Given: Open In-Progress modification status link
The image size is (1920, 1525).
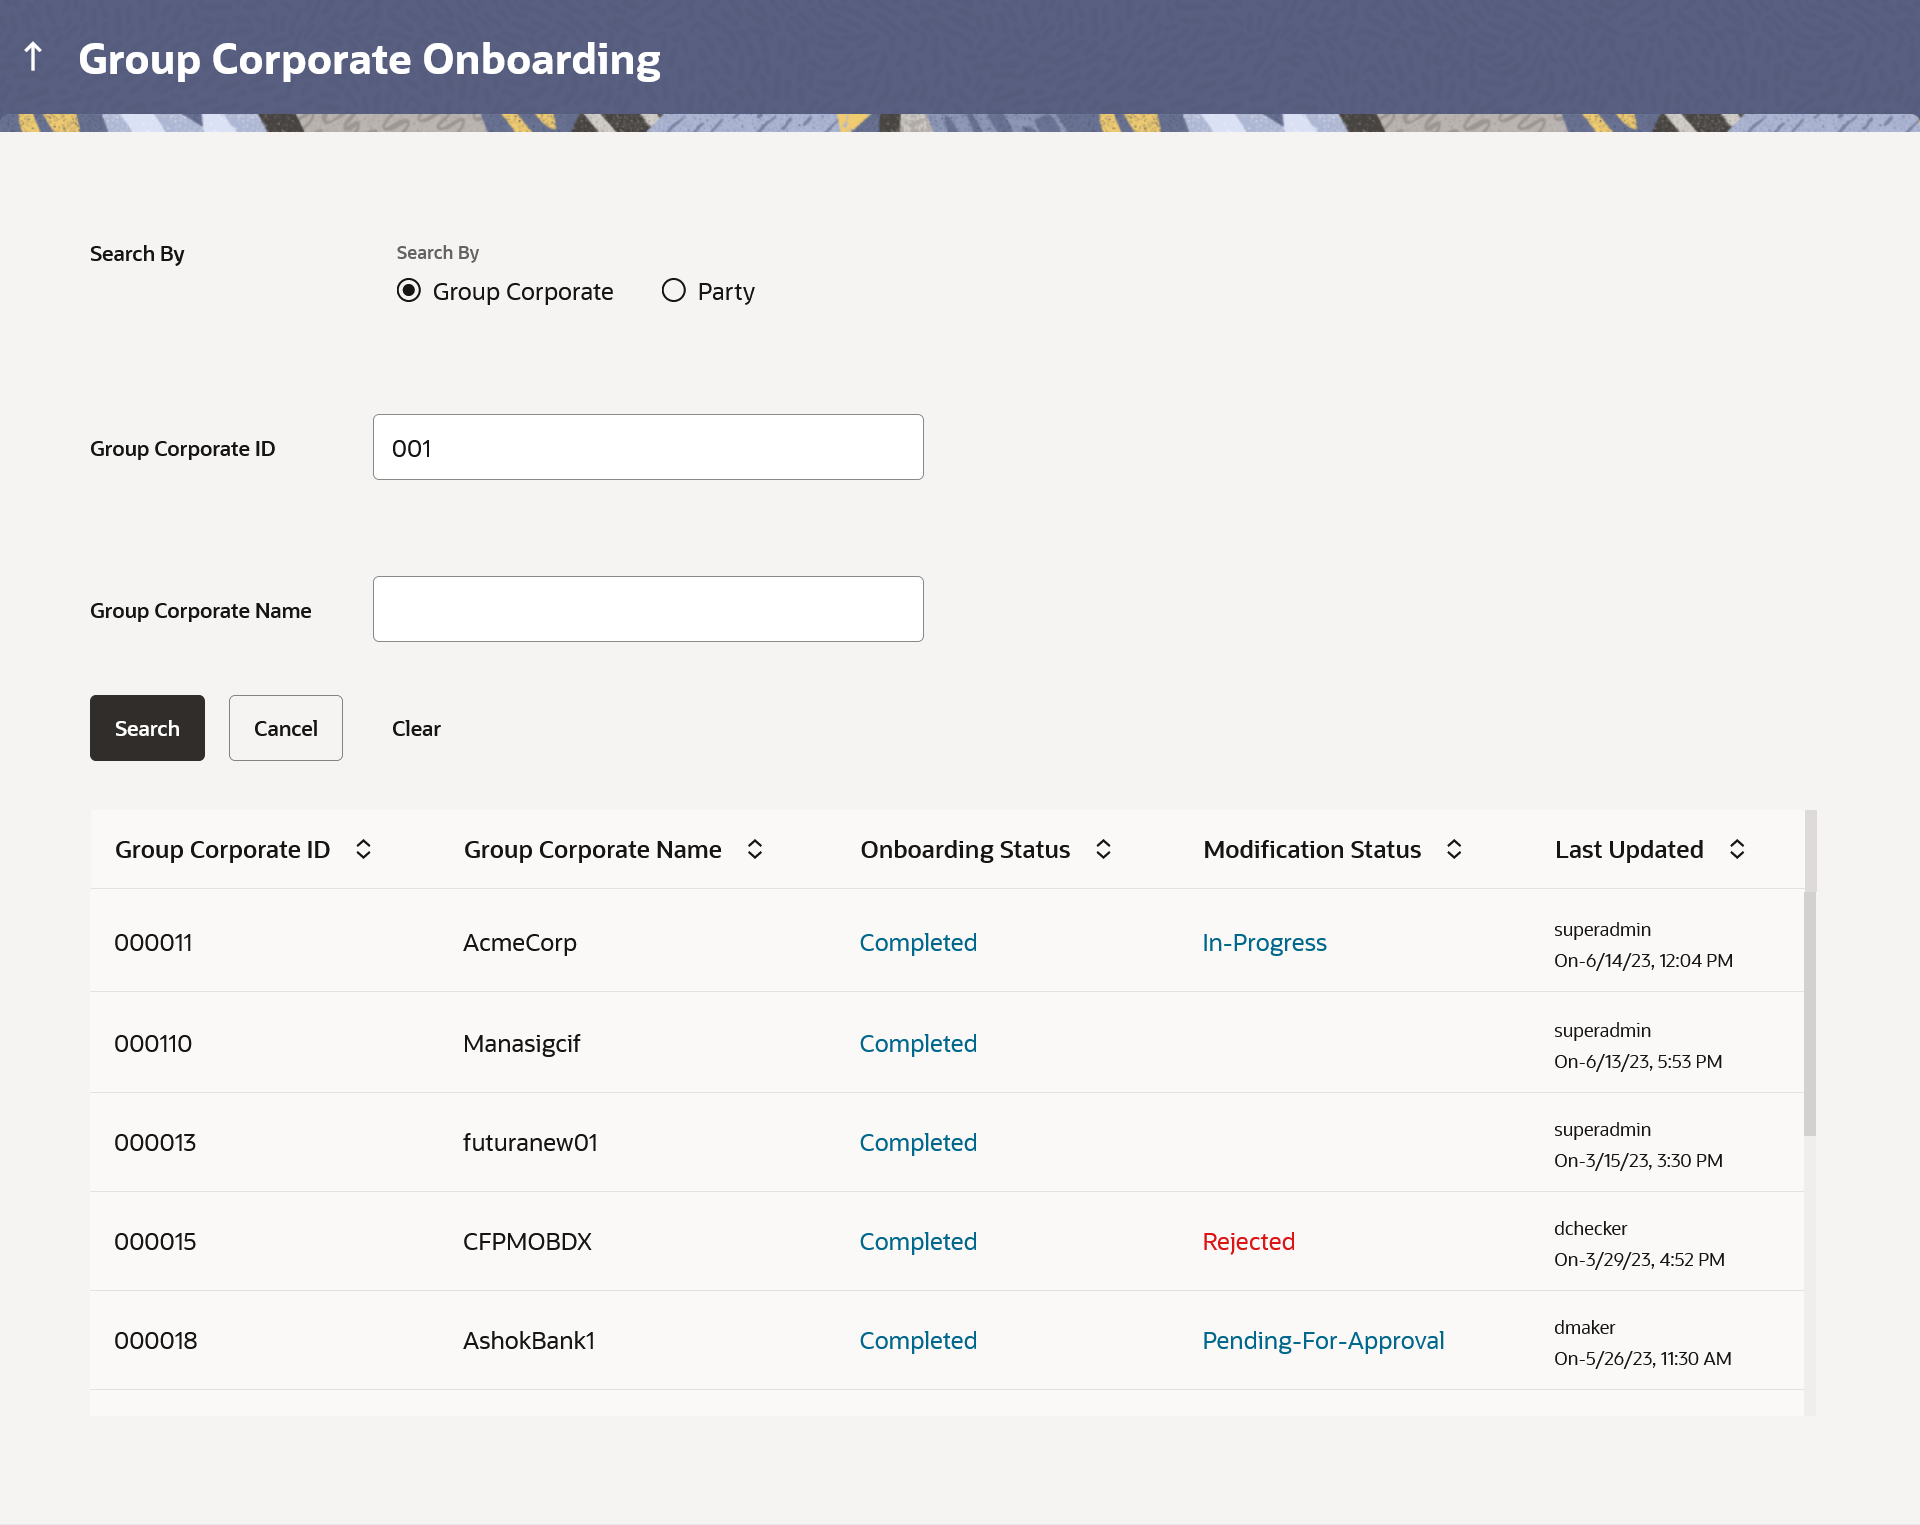Looking at the screenshot, I should coord(1263,942).
